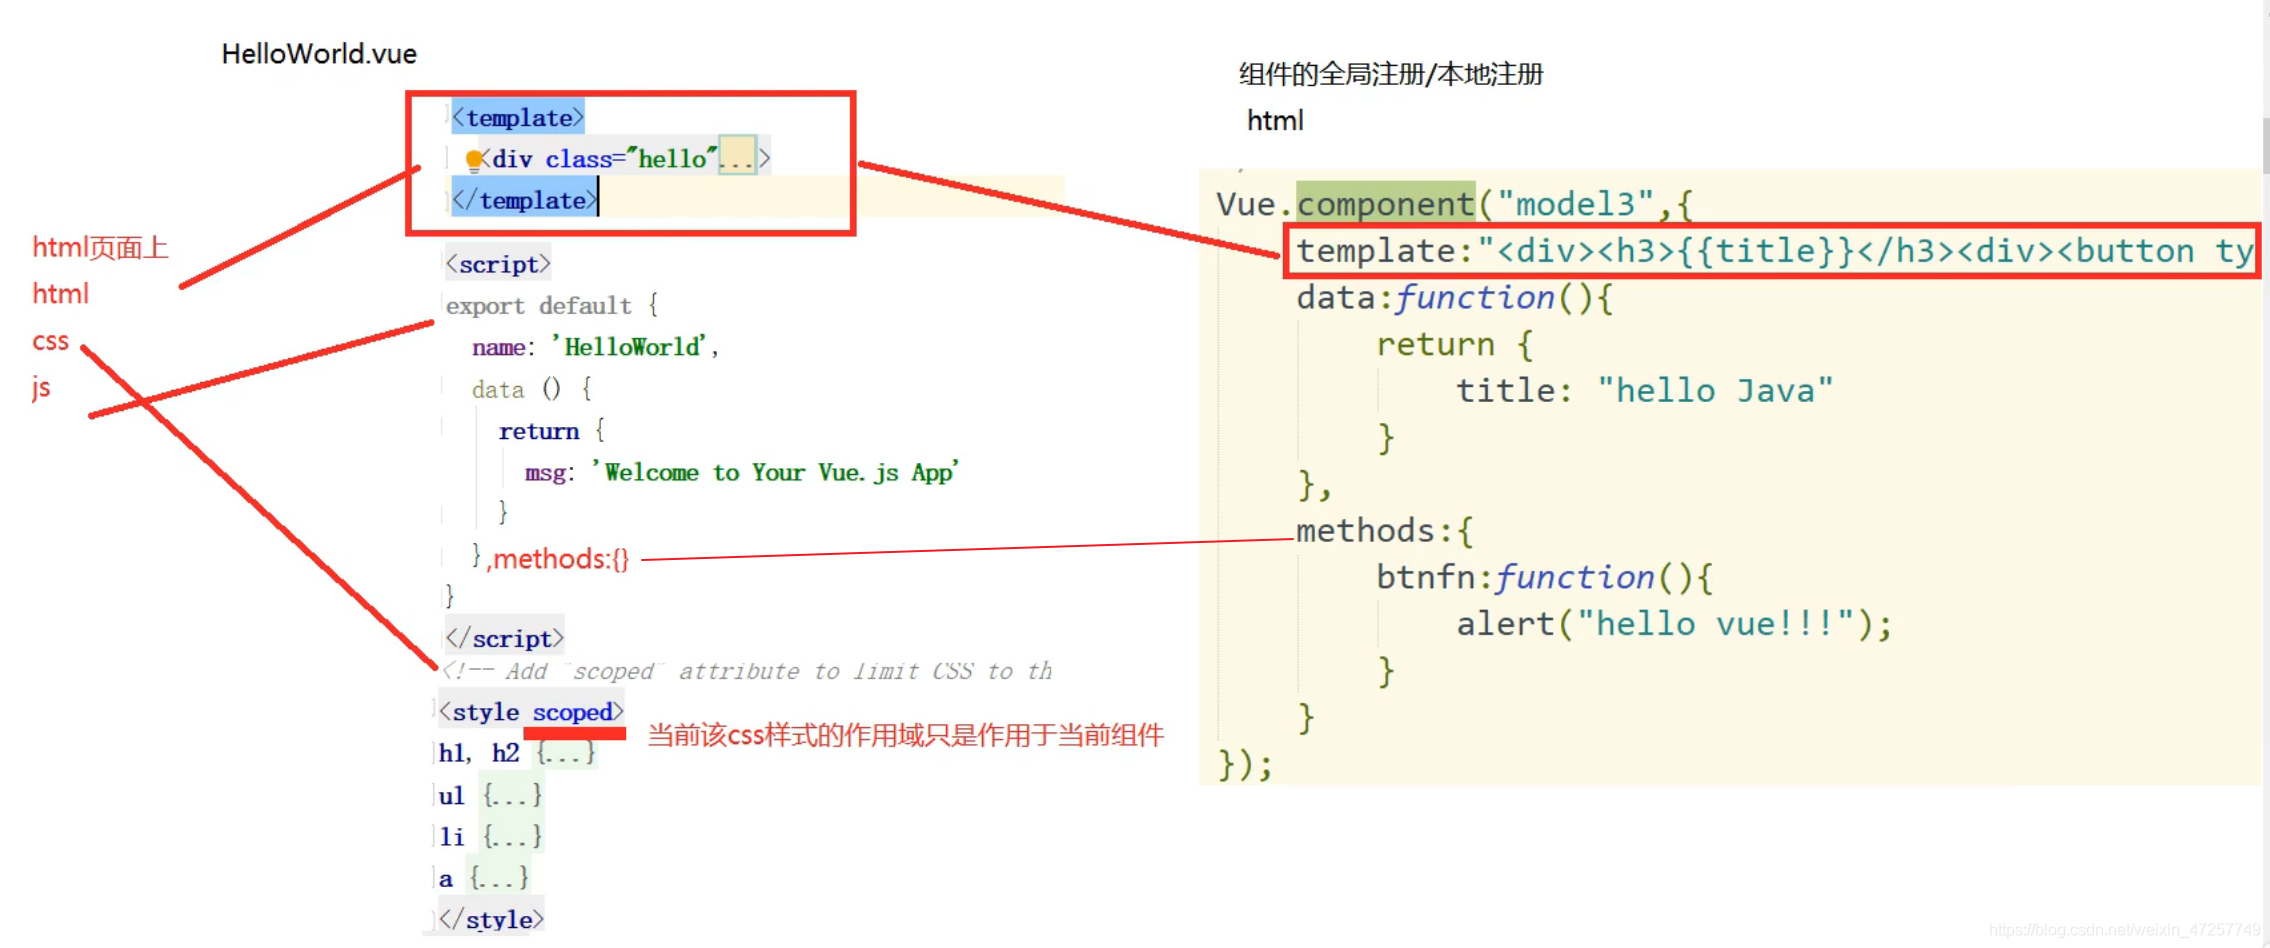Click the 'export default {' line
The image size is (2270, 948).
(551, 306)
